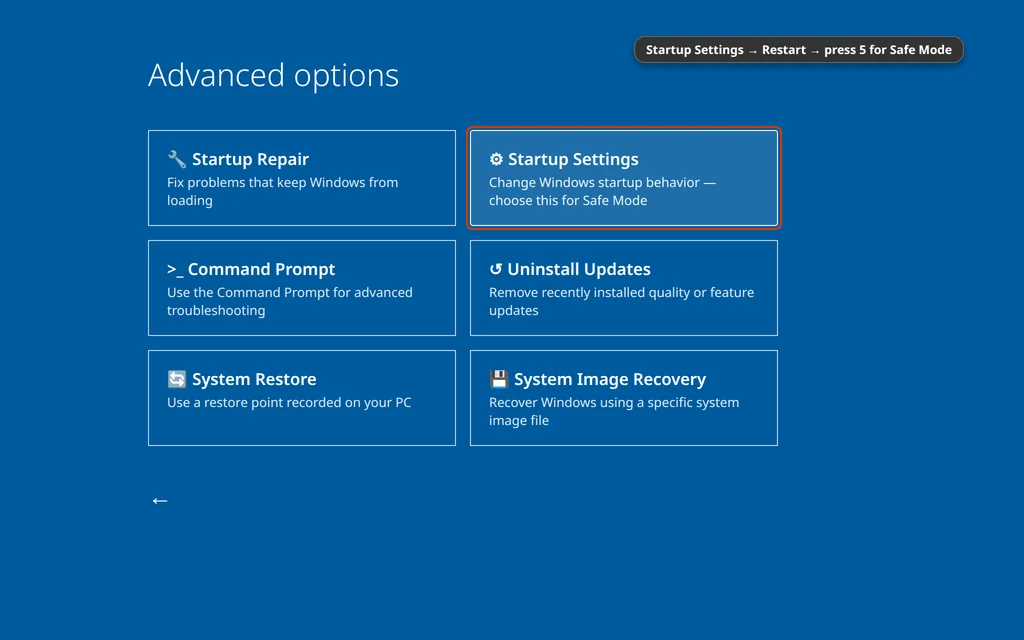Click the gear icon beside Startup Settings

(496, 159)
